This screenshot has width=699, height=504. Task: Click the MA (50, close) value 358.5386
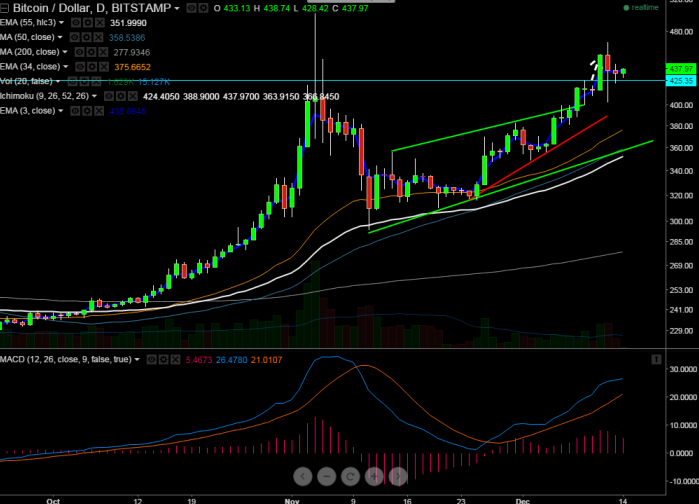click(127, 38)
